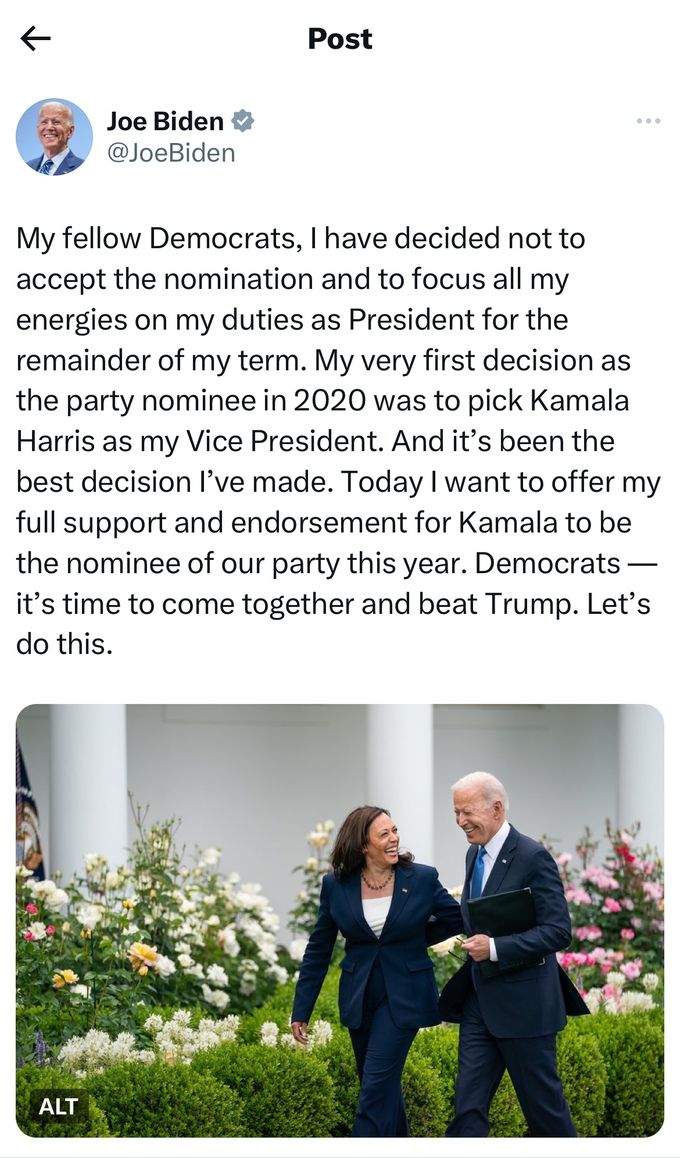Click the blue verified badge

242,122
